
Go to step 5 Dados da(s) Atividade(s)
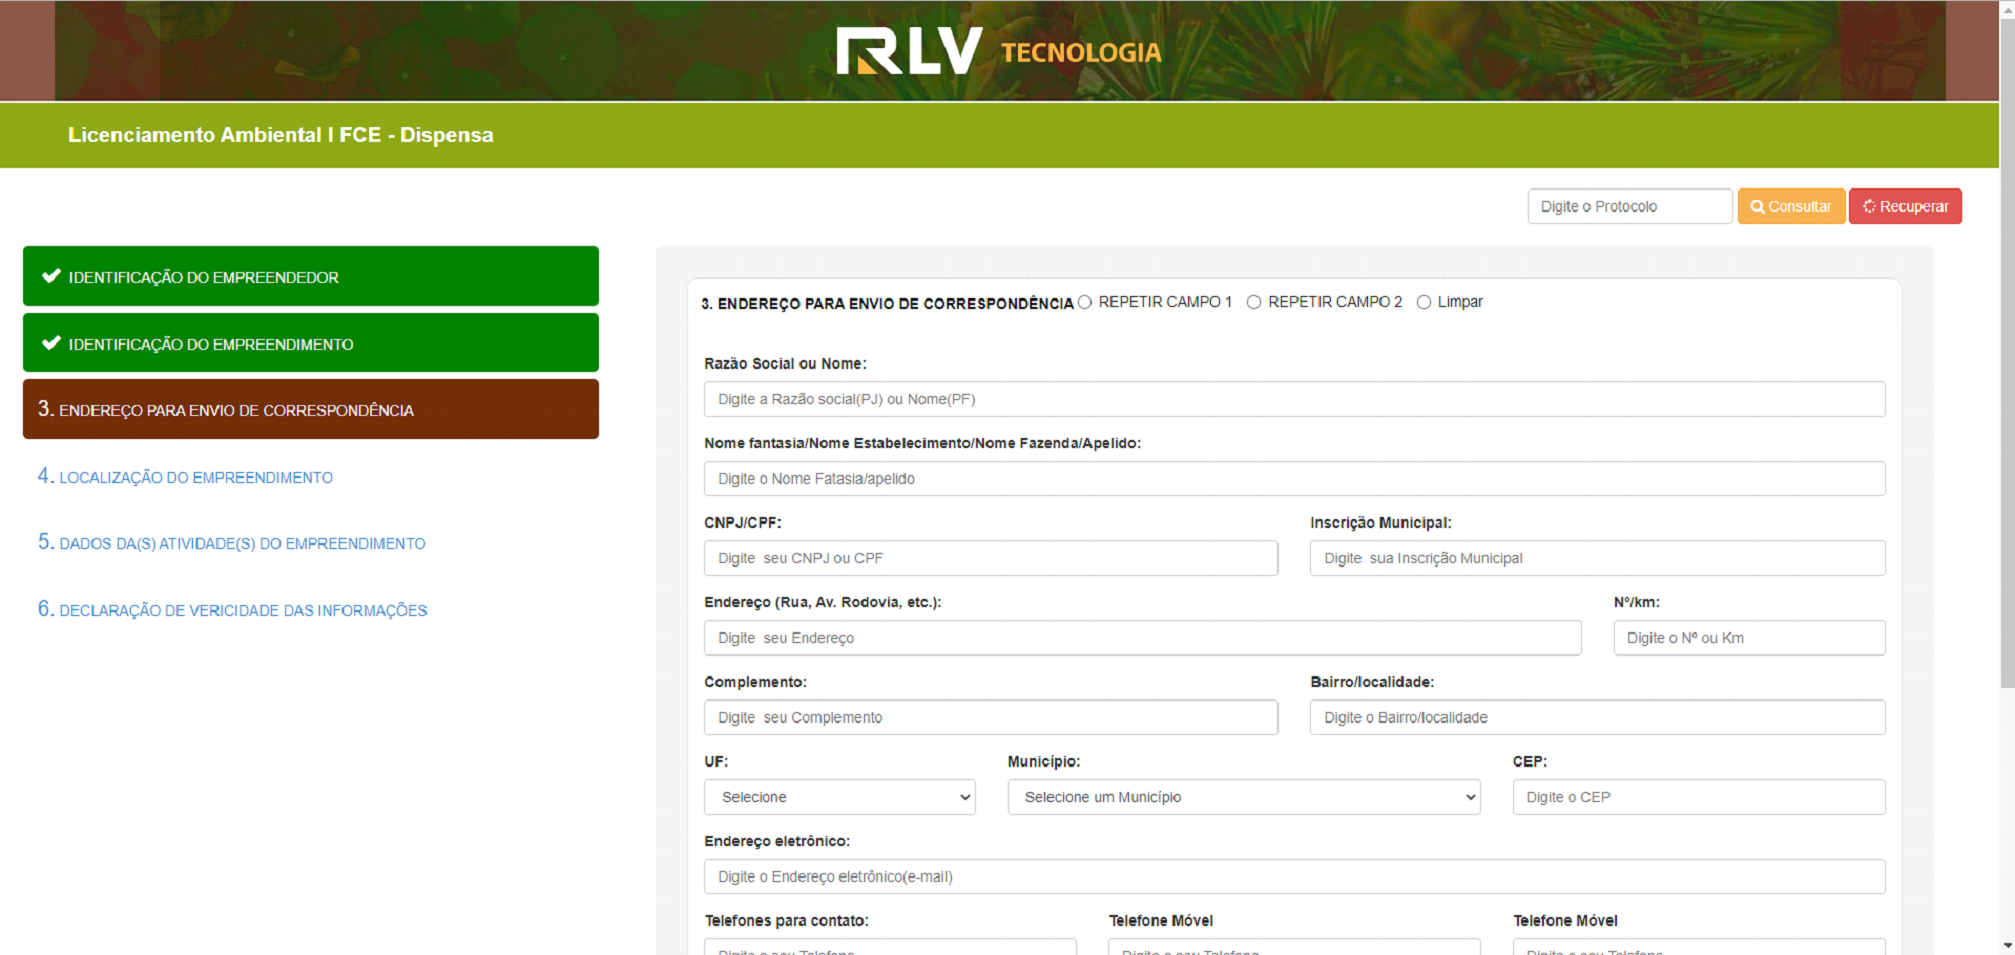[232, 543]
